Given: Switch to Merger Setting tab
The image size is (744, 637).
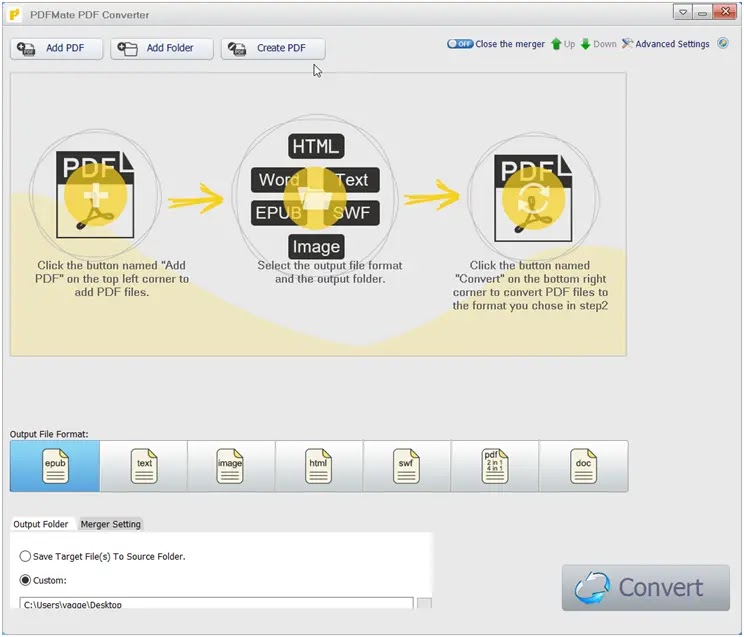Looking at the screenshot, I should 111,524.
